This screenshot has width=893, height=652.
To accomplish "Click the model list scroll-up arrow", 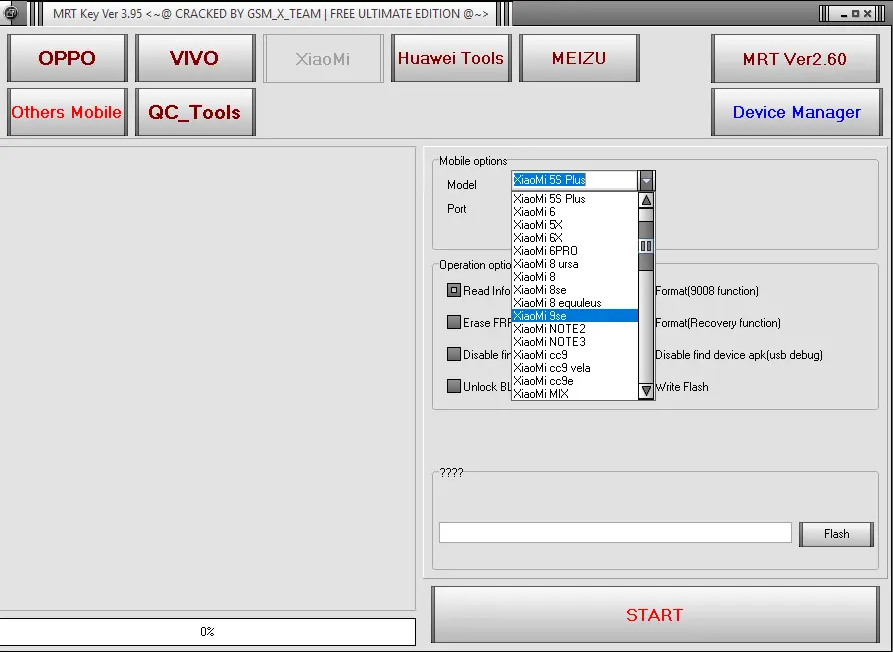I will pyautogui.click(x=646, y=200).
